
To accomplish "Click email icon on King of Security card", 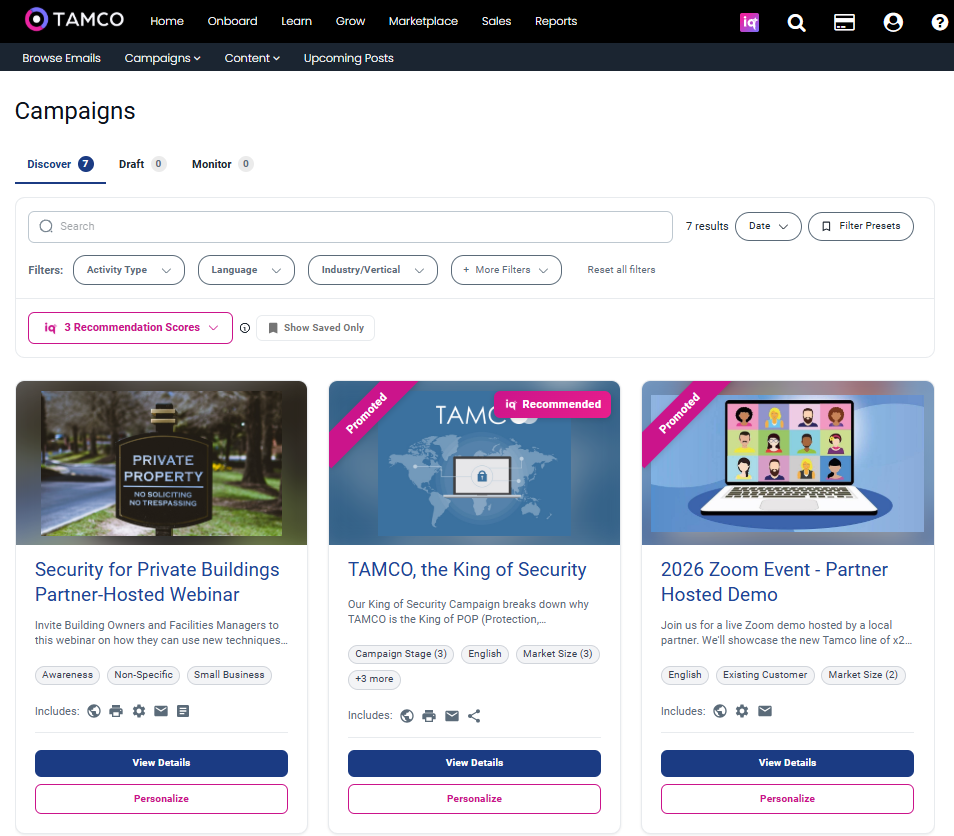I will click(x=451, y=716).
